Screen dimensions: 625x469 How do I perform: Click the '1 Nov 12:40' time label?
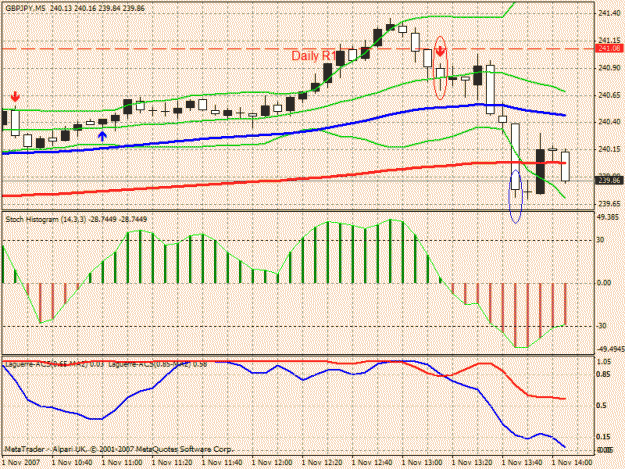tap(372, 463)
